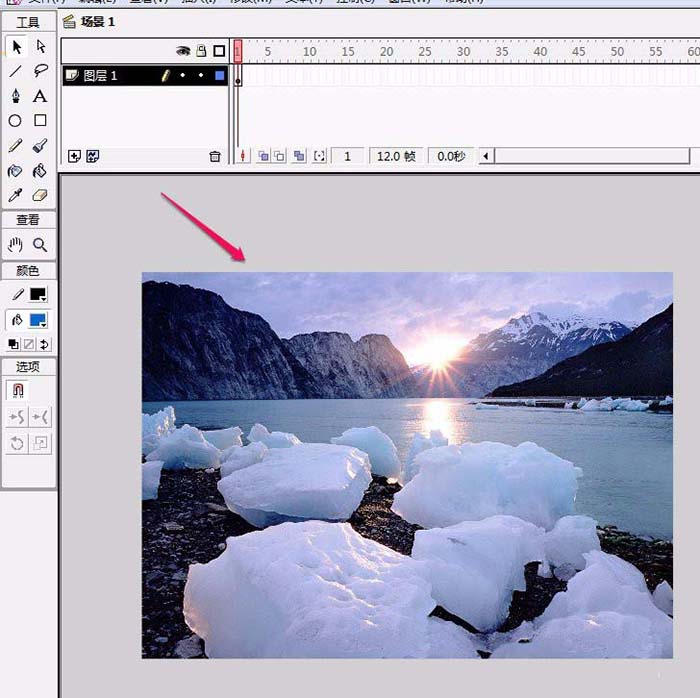The width and height of the screenshot is (700, 698).
Task: Select the Arrow selection tool
Action: (x=17, y=47)
